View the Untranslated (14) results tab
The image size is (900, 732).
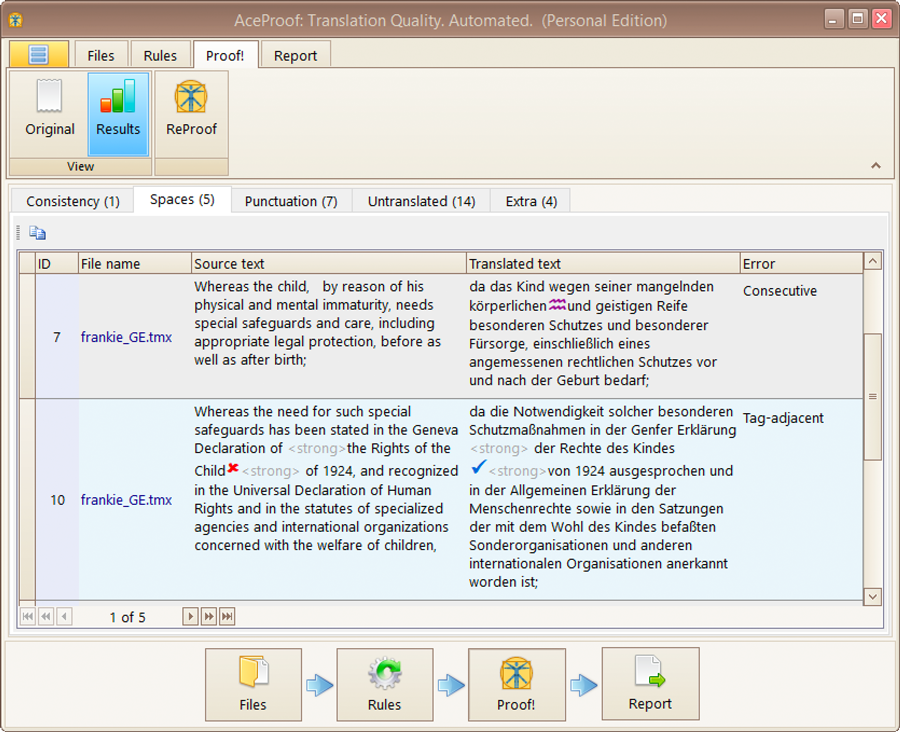point(421,201)
